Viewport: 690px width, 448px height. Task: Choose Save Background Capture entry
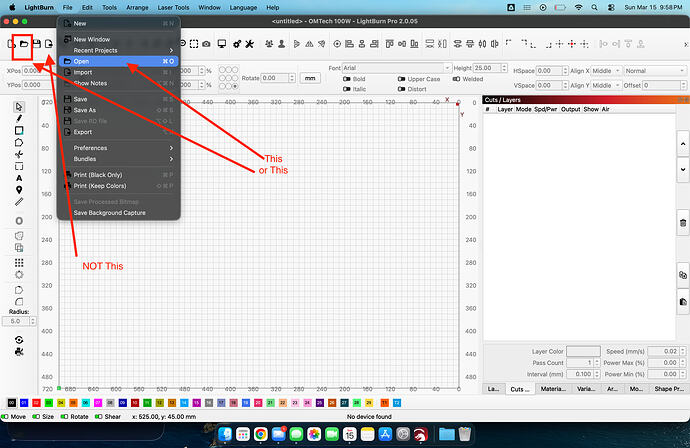tap(118, 213)
